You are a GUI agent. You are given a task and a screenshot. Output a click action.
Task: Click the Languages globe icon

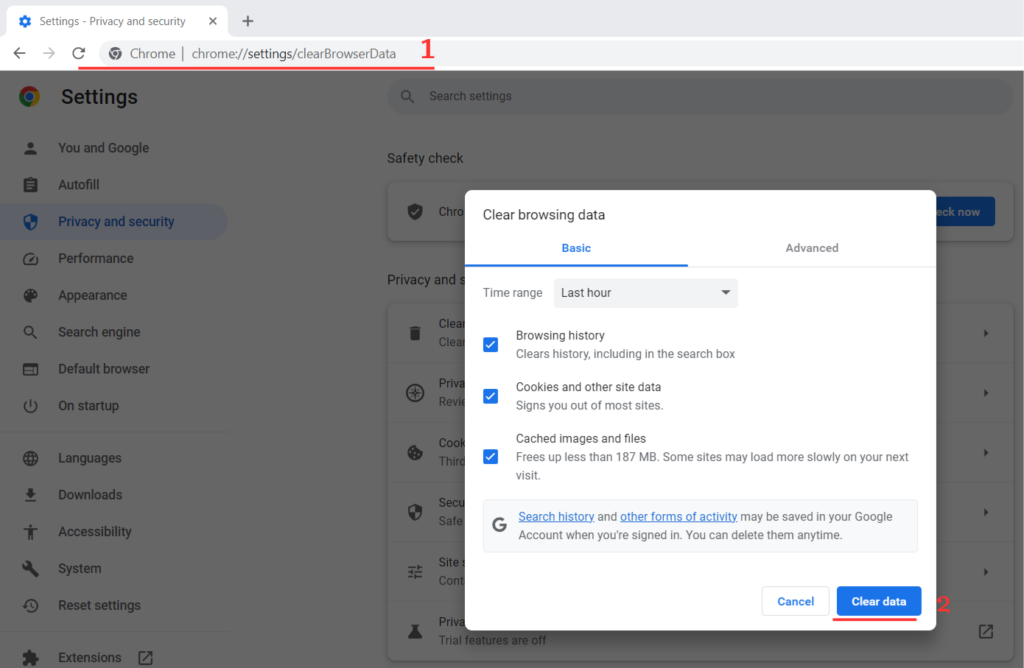[x=30, y=458]
